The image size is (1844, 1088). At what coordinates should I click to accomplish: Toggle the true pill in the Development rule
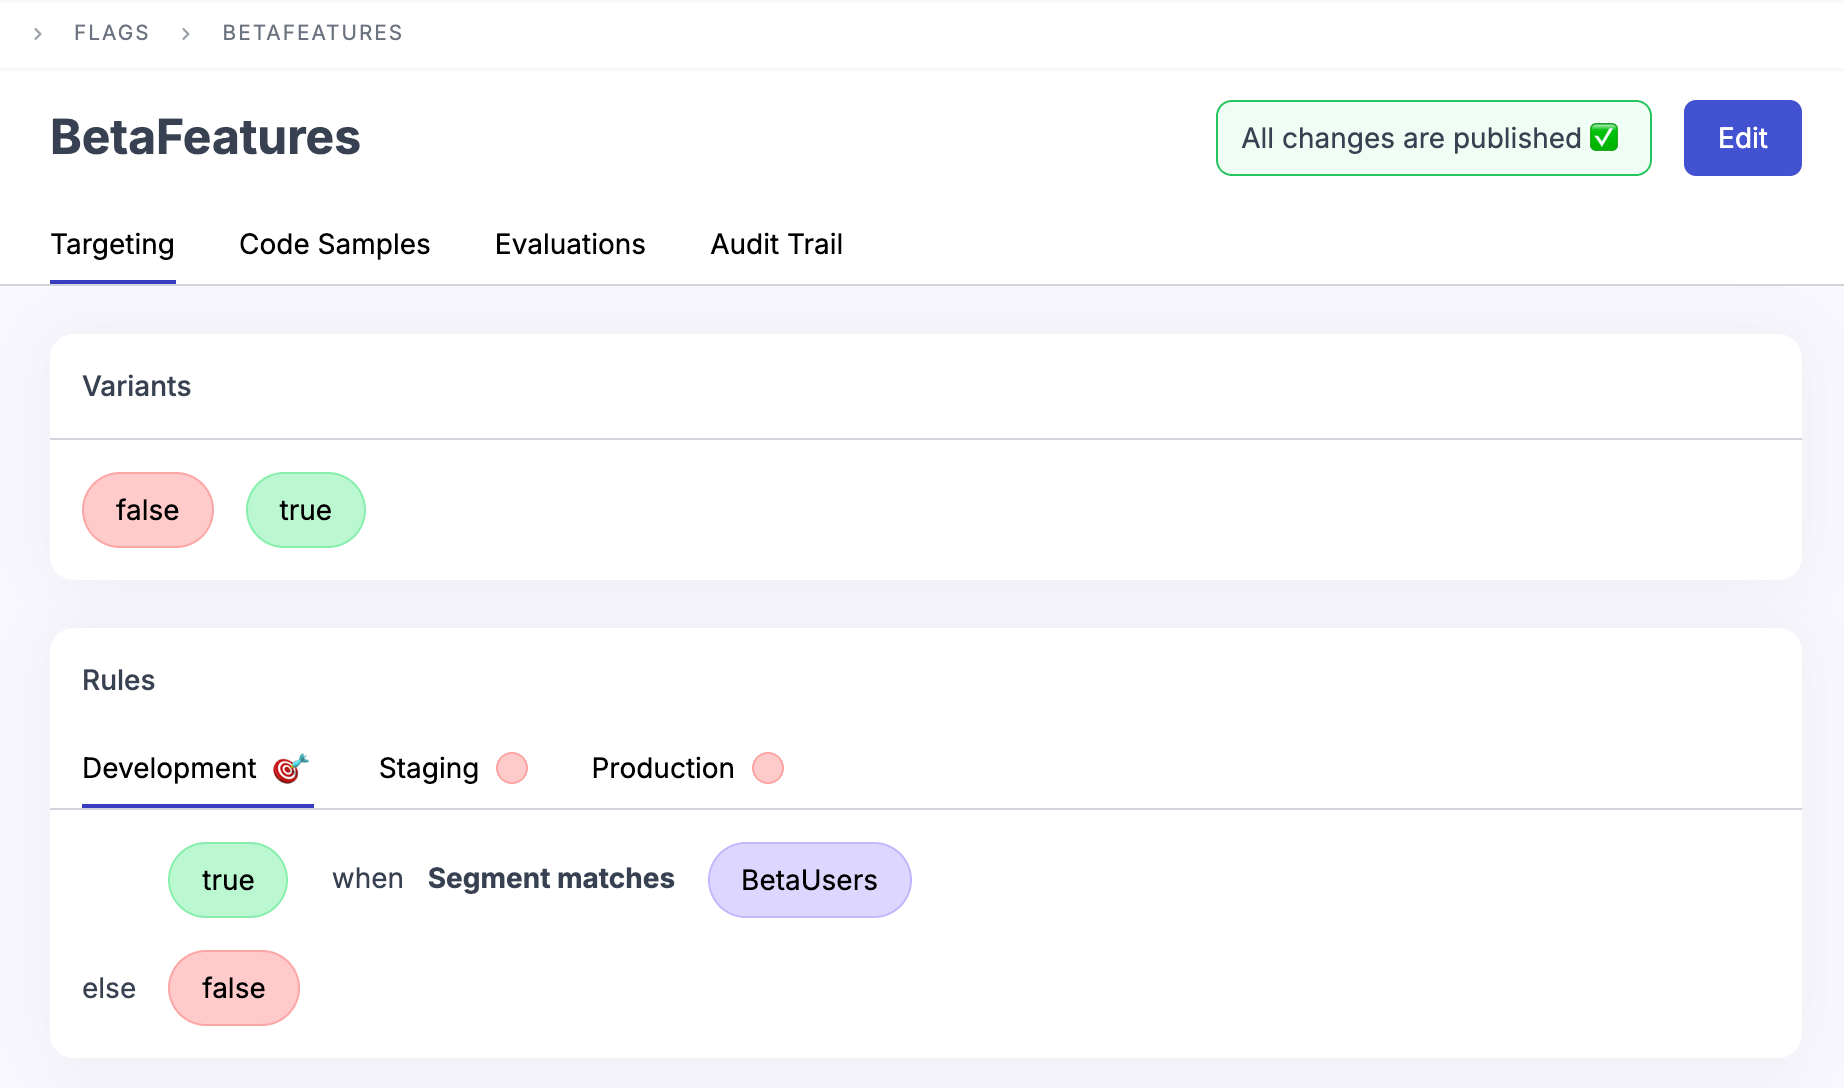[x=227, y=880]
